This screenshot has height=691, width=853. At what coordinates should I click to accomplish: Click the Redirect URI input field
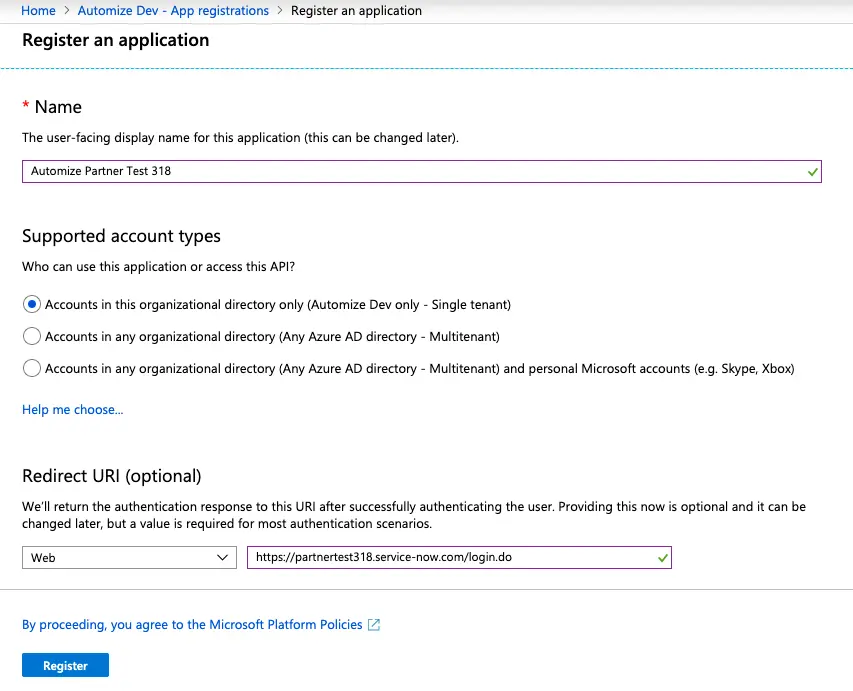tap(450, 557)
